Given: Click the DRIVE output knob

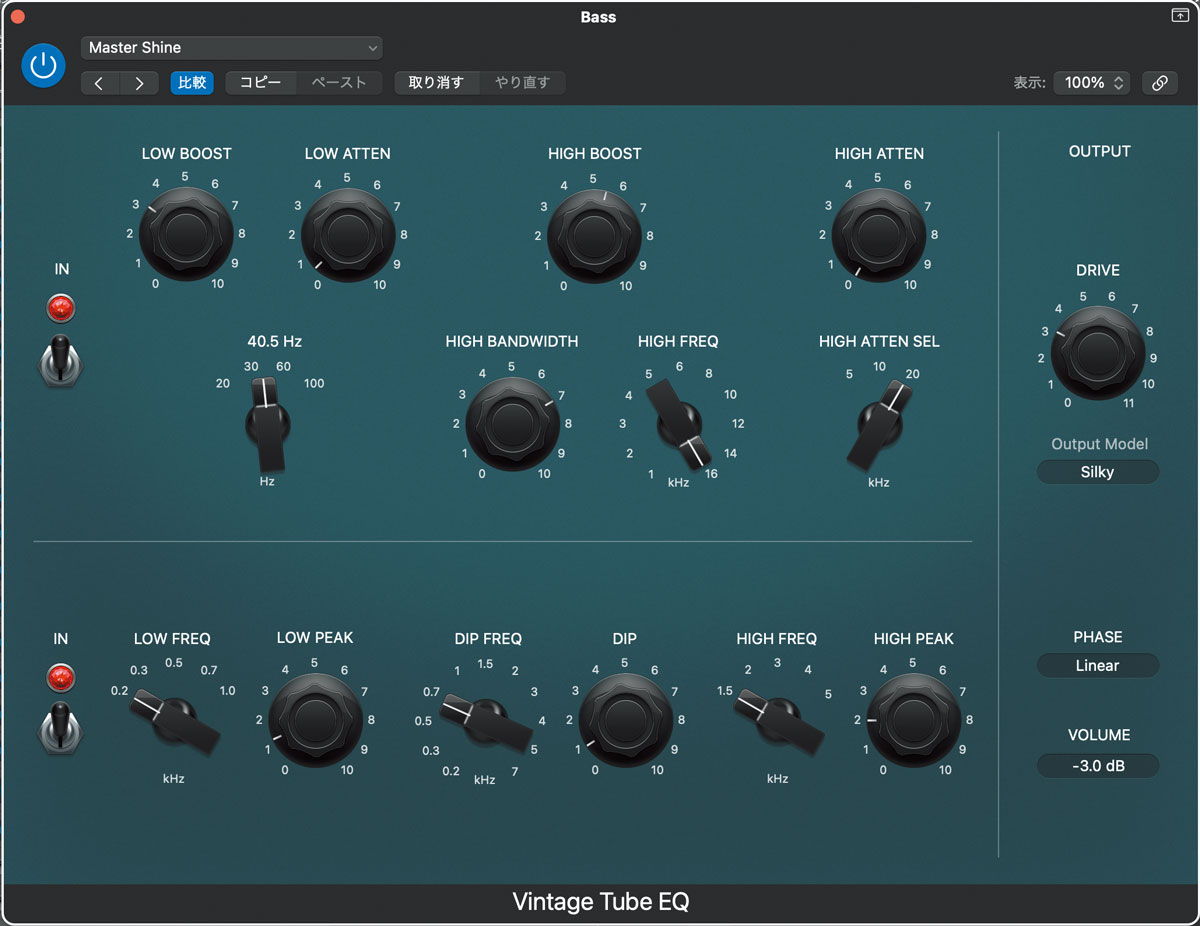Looking at the screenshot, I should point(1098,352).
